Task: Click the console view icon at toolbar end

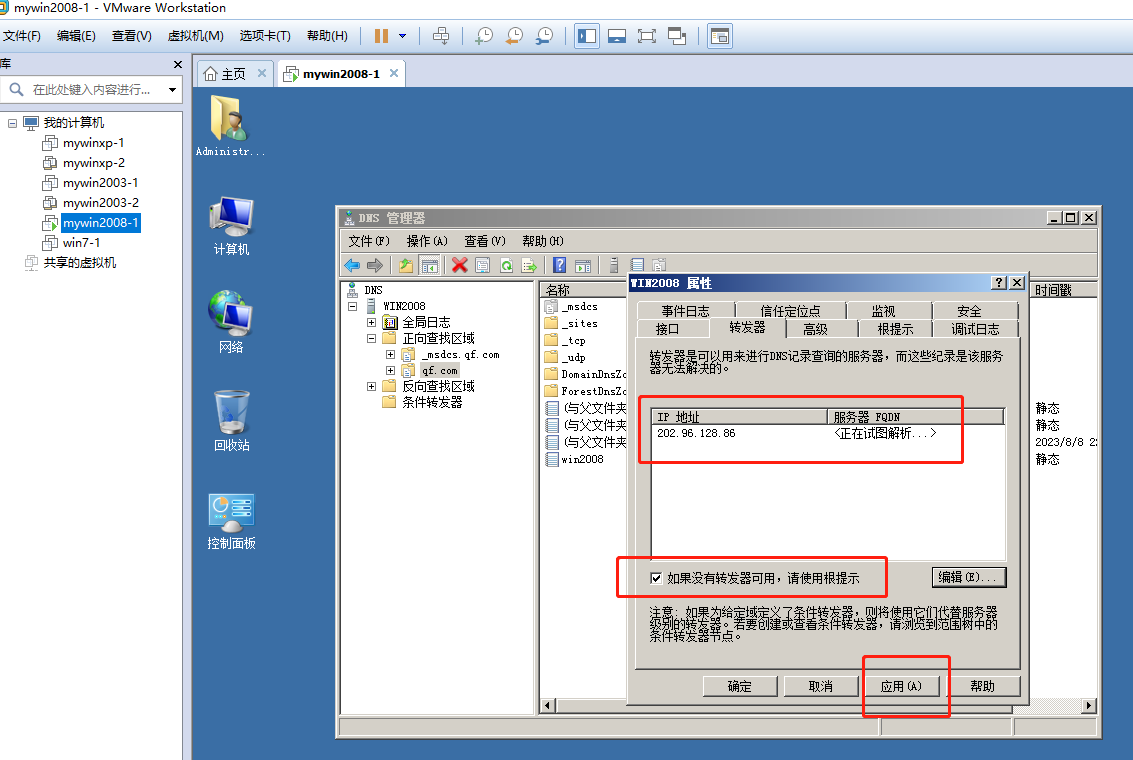Action: click(x=720, y=35)
